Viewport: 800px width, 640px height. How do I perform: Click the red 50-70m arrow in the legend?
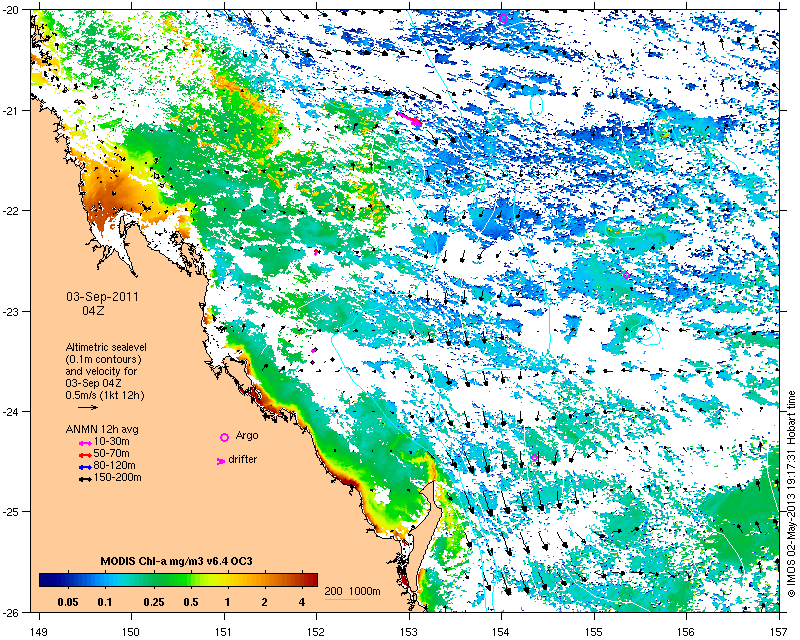[85, 455]
